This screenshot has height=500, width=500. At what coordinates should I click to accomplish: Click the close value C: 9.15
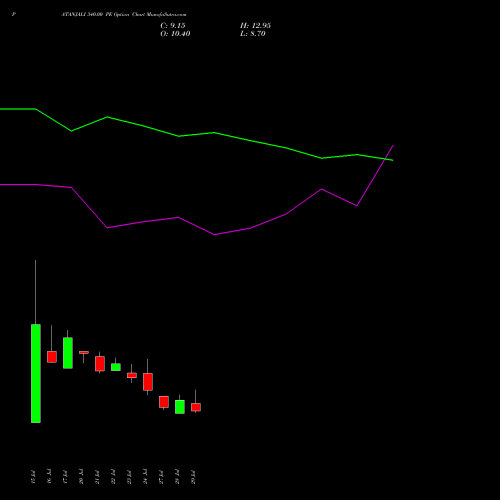(x=173, y=26)
